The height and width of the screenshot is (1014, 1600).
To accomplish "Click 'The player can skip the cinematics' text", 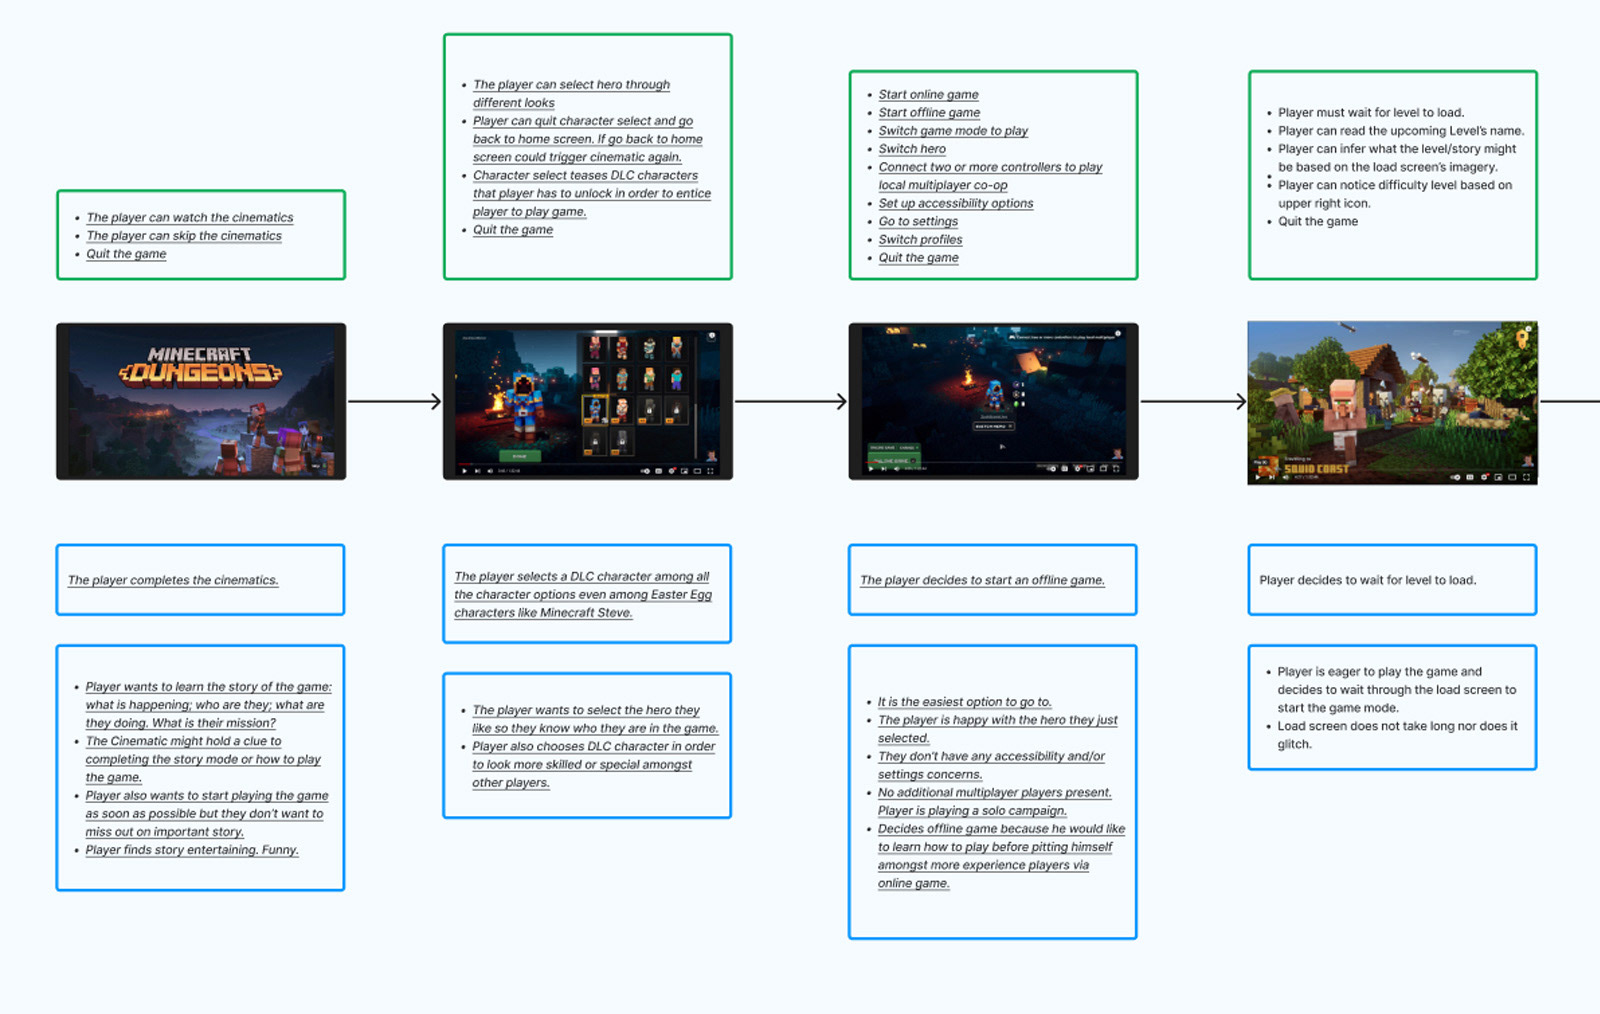I will coord(184,236).
